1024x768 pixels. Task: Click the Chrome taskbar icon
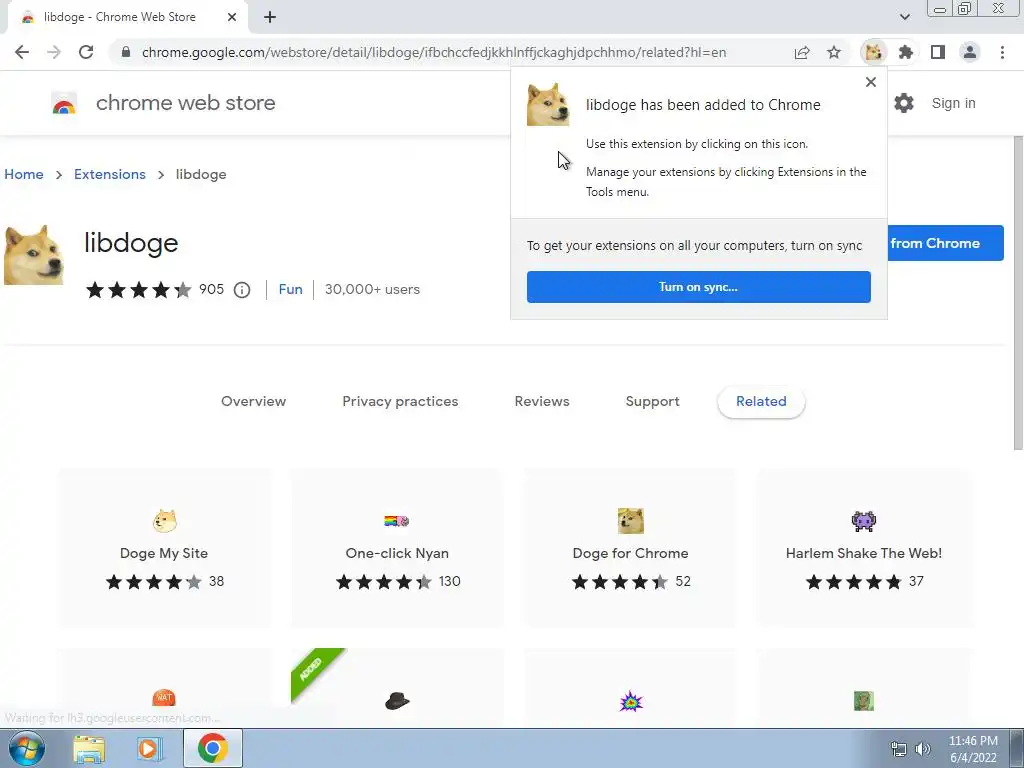point(212,748)
